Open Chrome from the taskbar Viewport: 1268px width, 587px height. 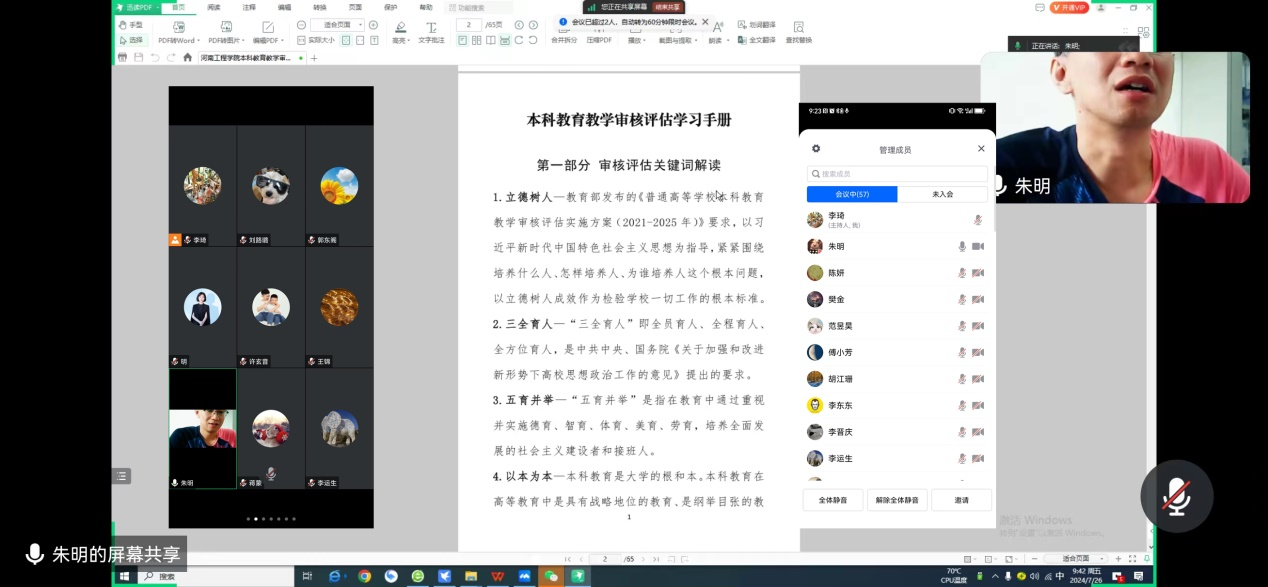[x=365, y=576]
